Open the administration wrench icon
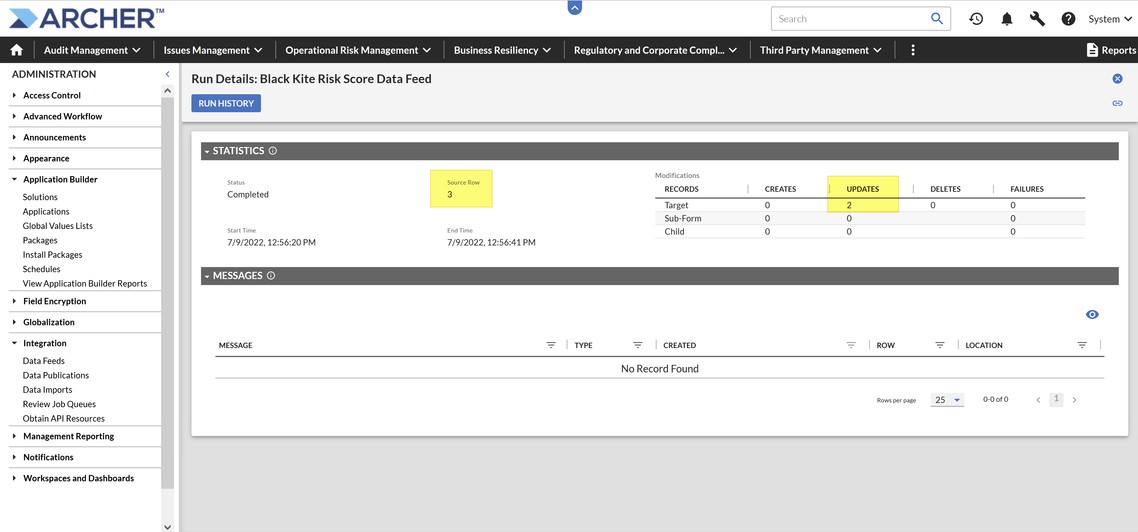Image resolution: width=1138 pixels, height=532 pixels. tap(1037, 19)
